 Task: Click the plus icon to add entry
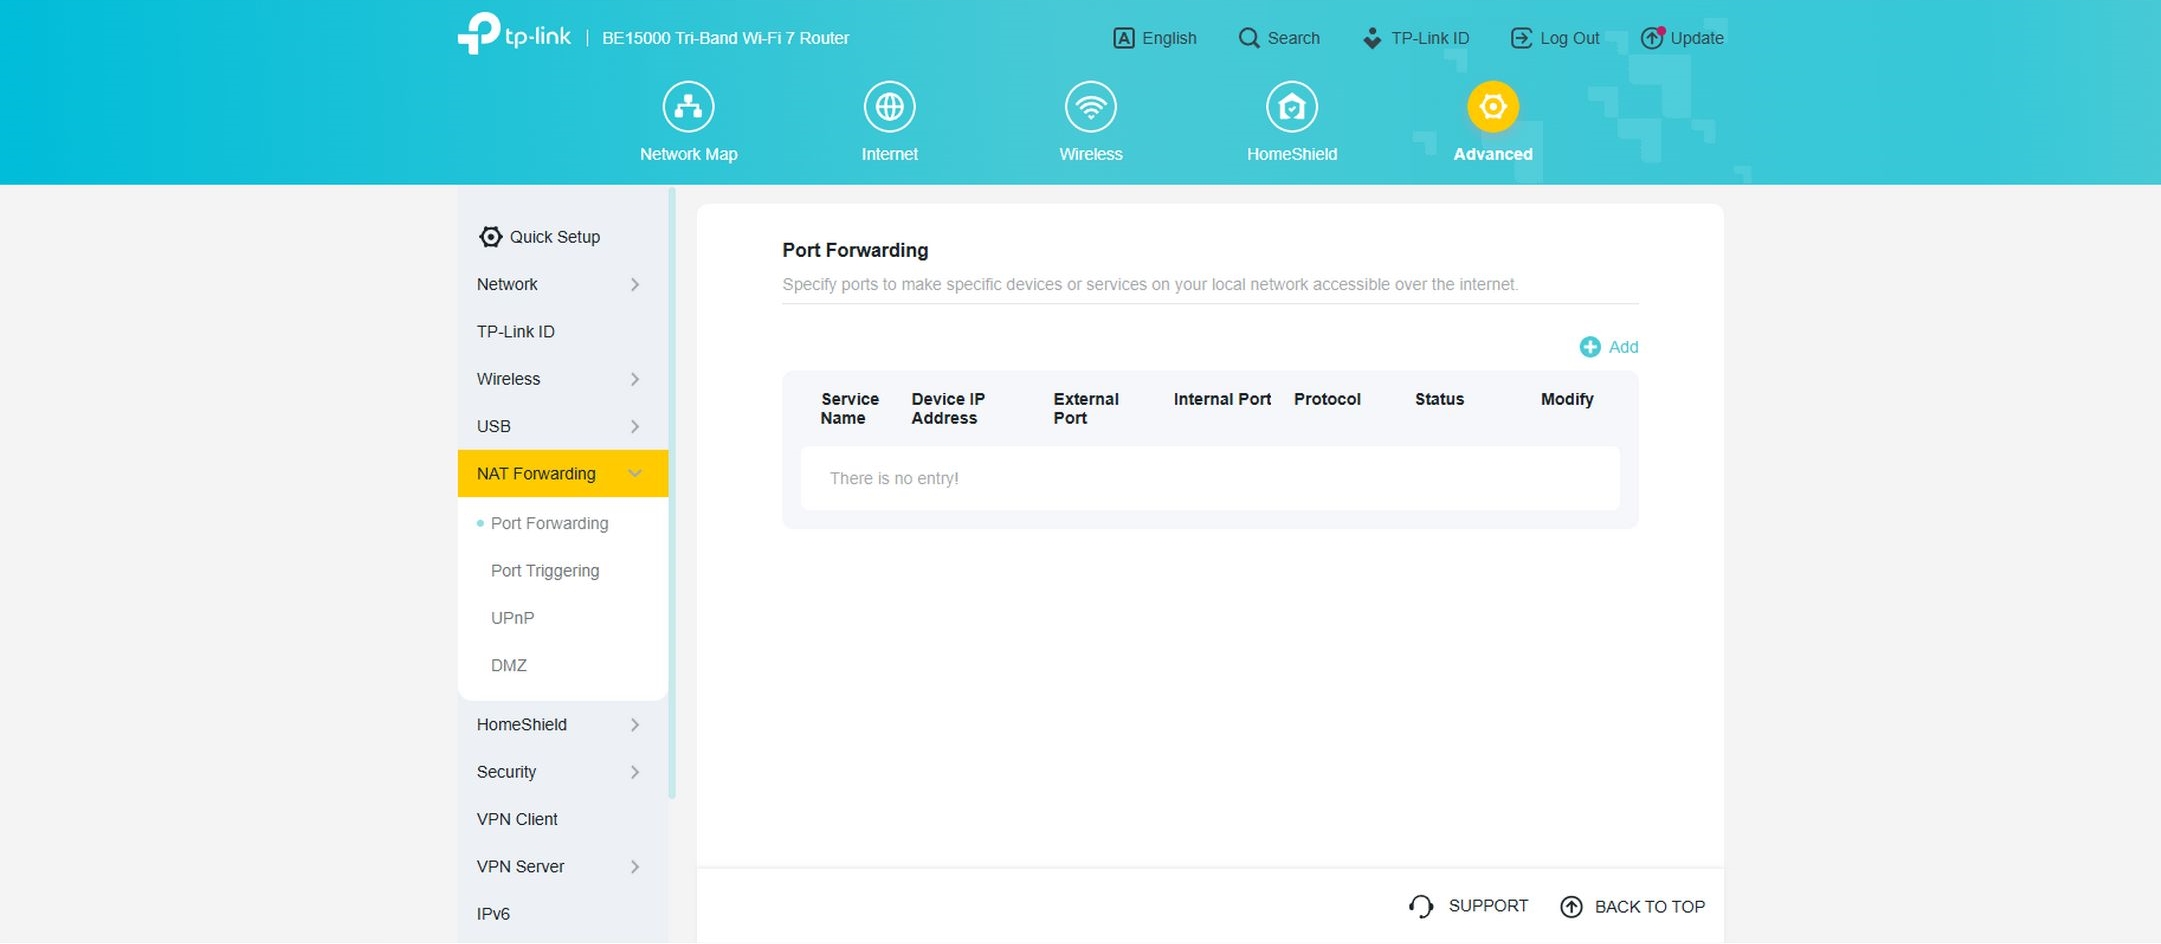(1589, 347)
